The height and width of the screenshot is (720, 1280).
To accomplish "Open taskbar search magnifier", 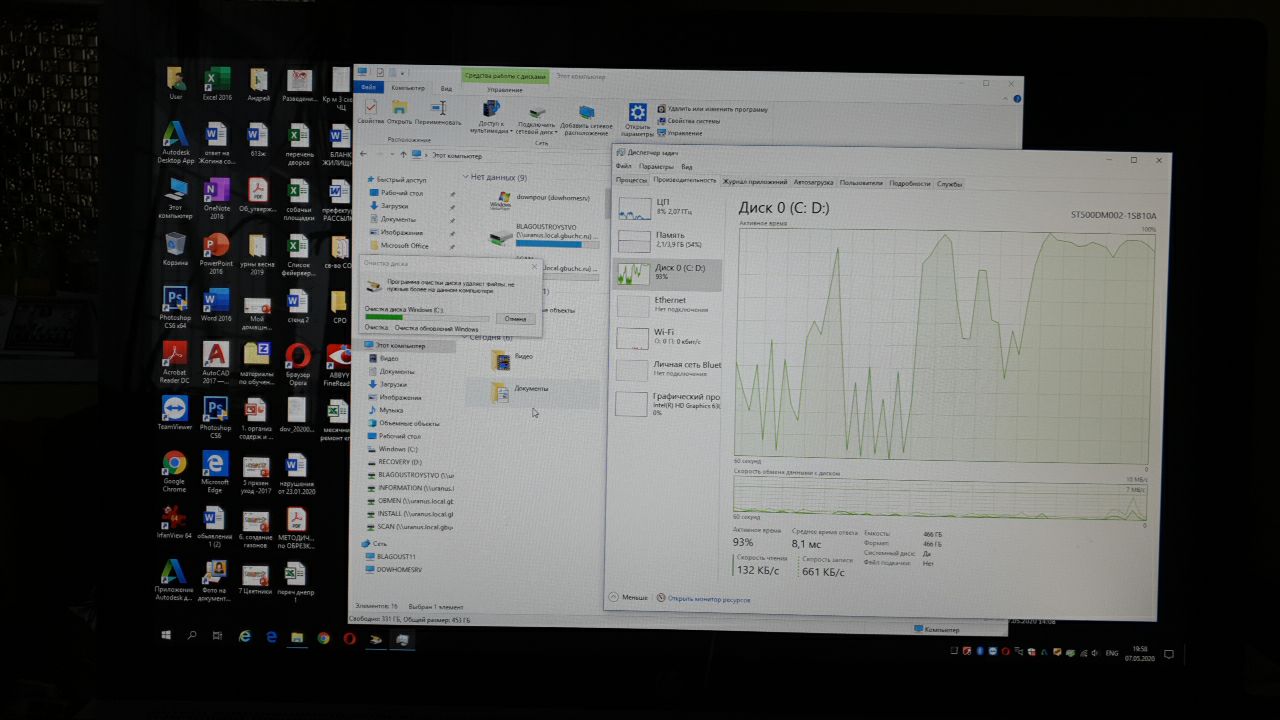I will (192, 635).
